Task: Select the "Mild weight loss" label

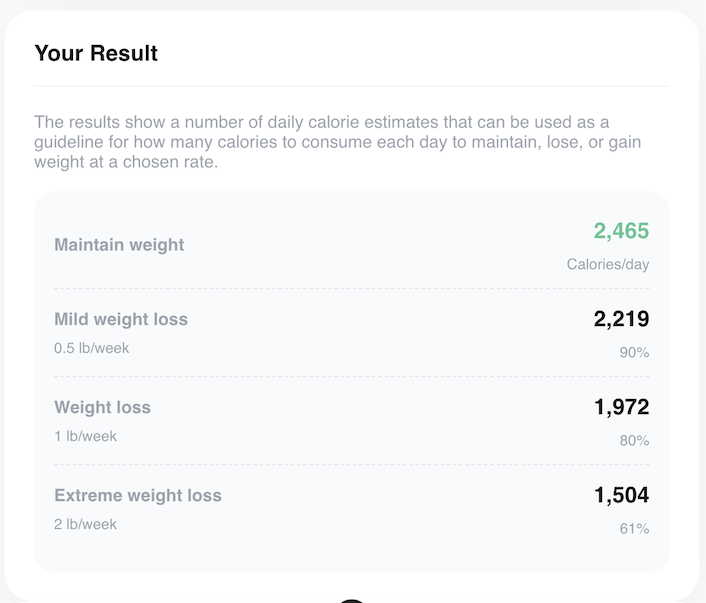Action: 121,320
